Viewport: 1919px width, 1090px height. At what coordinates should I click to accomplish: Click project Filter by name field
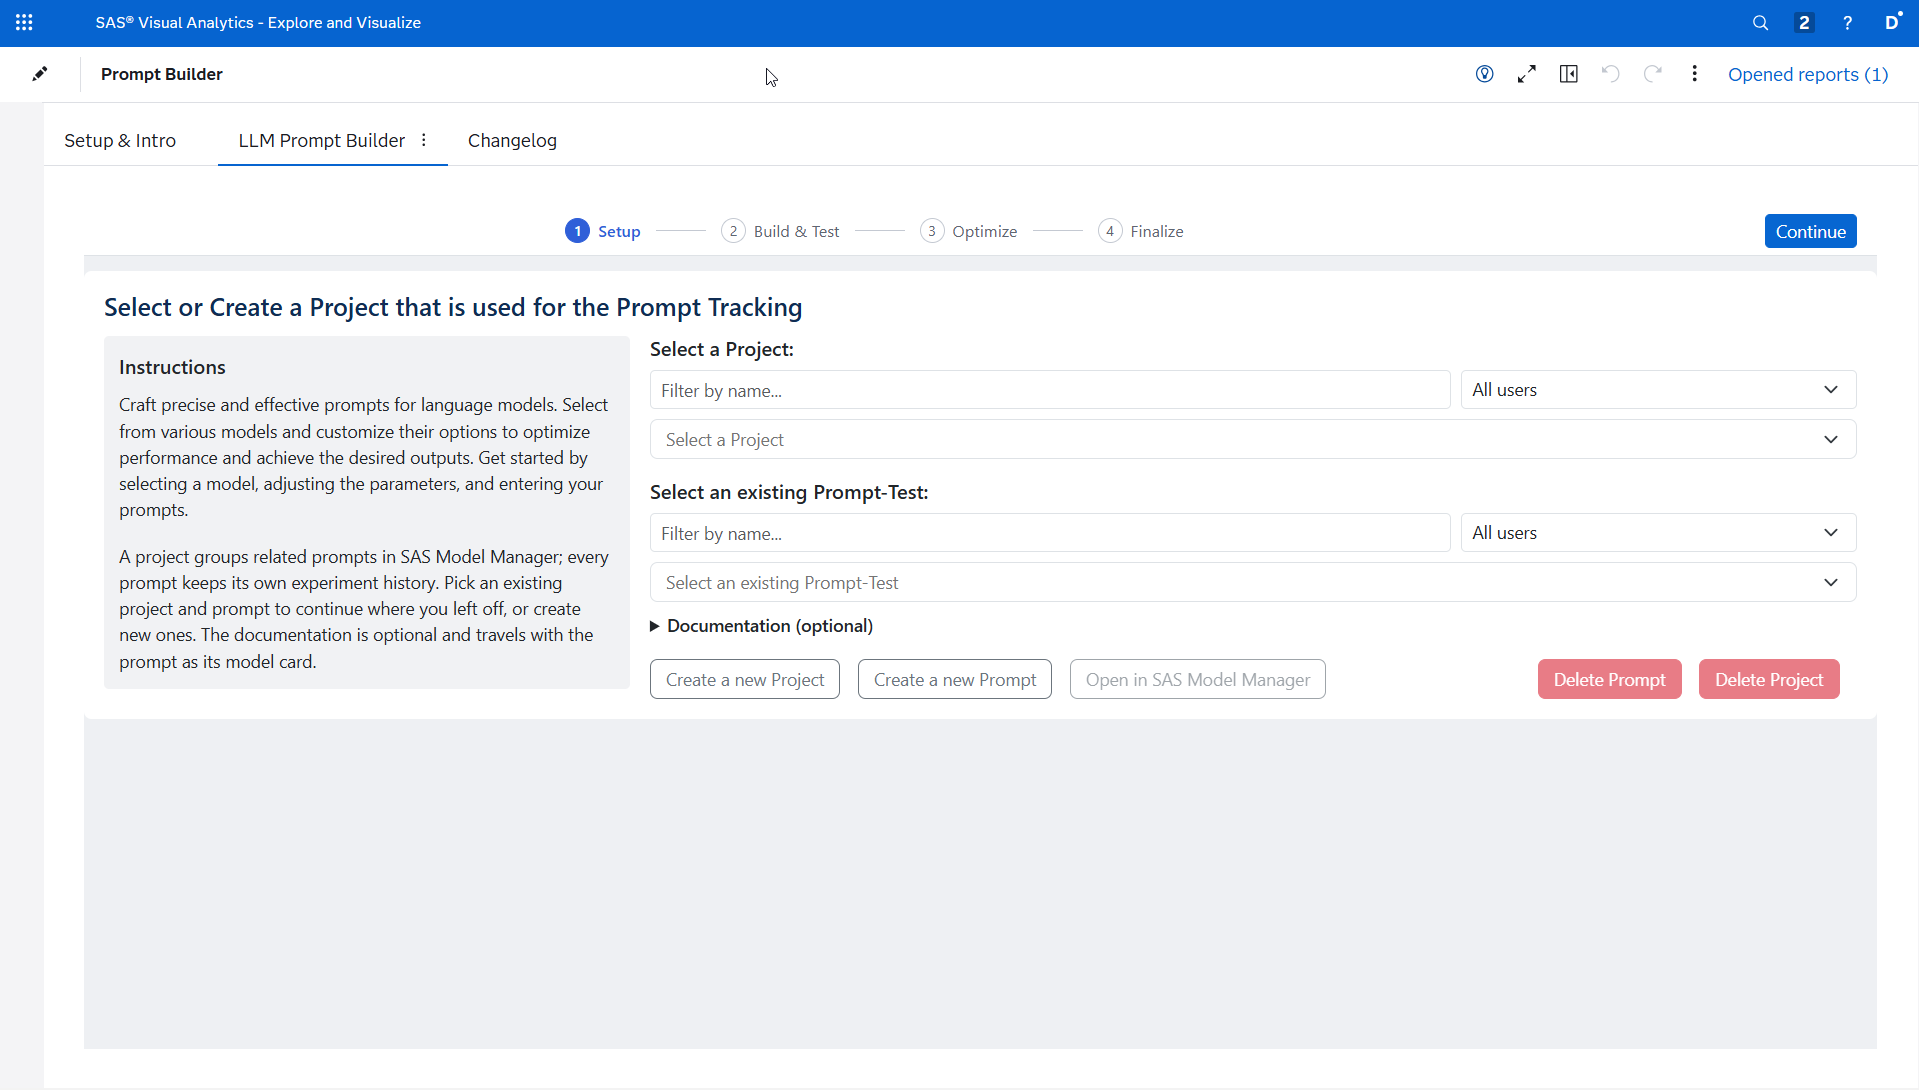pos(1050,390)
